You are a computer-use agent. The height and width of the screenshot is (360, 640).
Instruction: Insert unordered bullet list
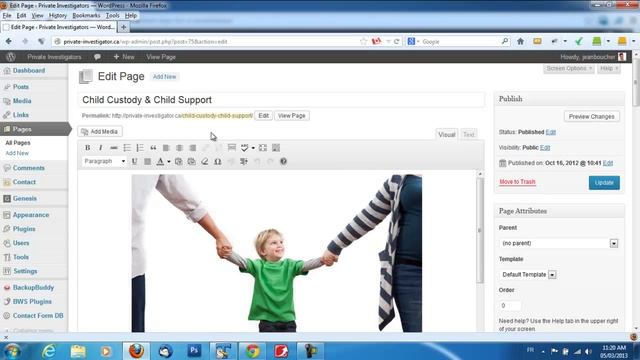pyautogui.click(x=127, y=148)
